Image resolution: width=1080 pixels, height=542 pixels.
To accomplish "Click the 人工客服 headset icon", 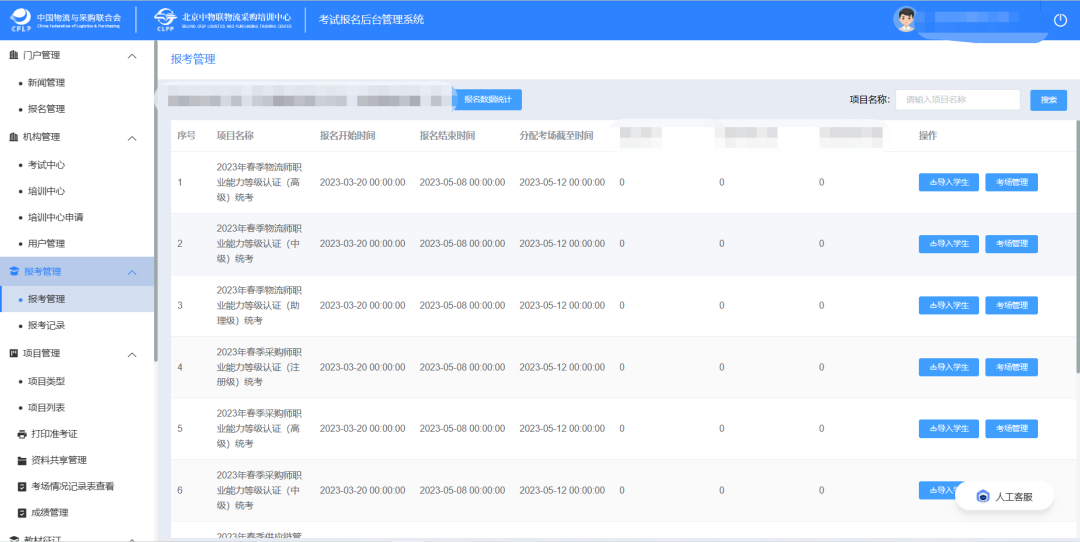I will pyautogui.click(x=983, y=497).
